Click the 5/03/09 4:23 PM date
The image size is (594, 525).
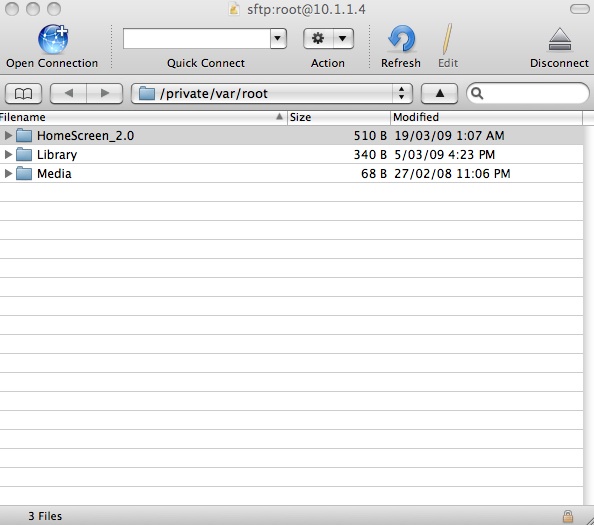click(444, 155)
